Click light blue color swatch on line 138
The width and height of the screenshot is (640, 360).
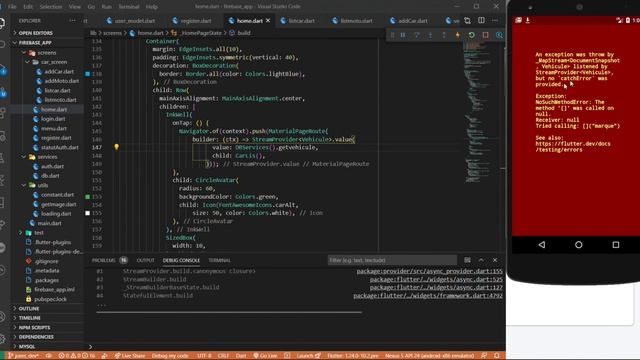[87, 74]
